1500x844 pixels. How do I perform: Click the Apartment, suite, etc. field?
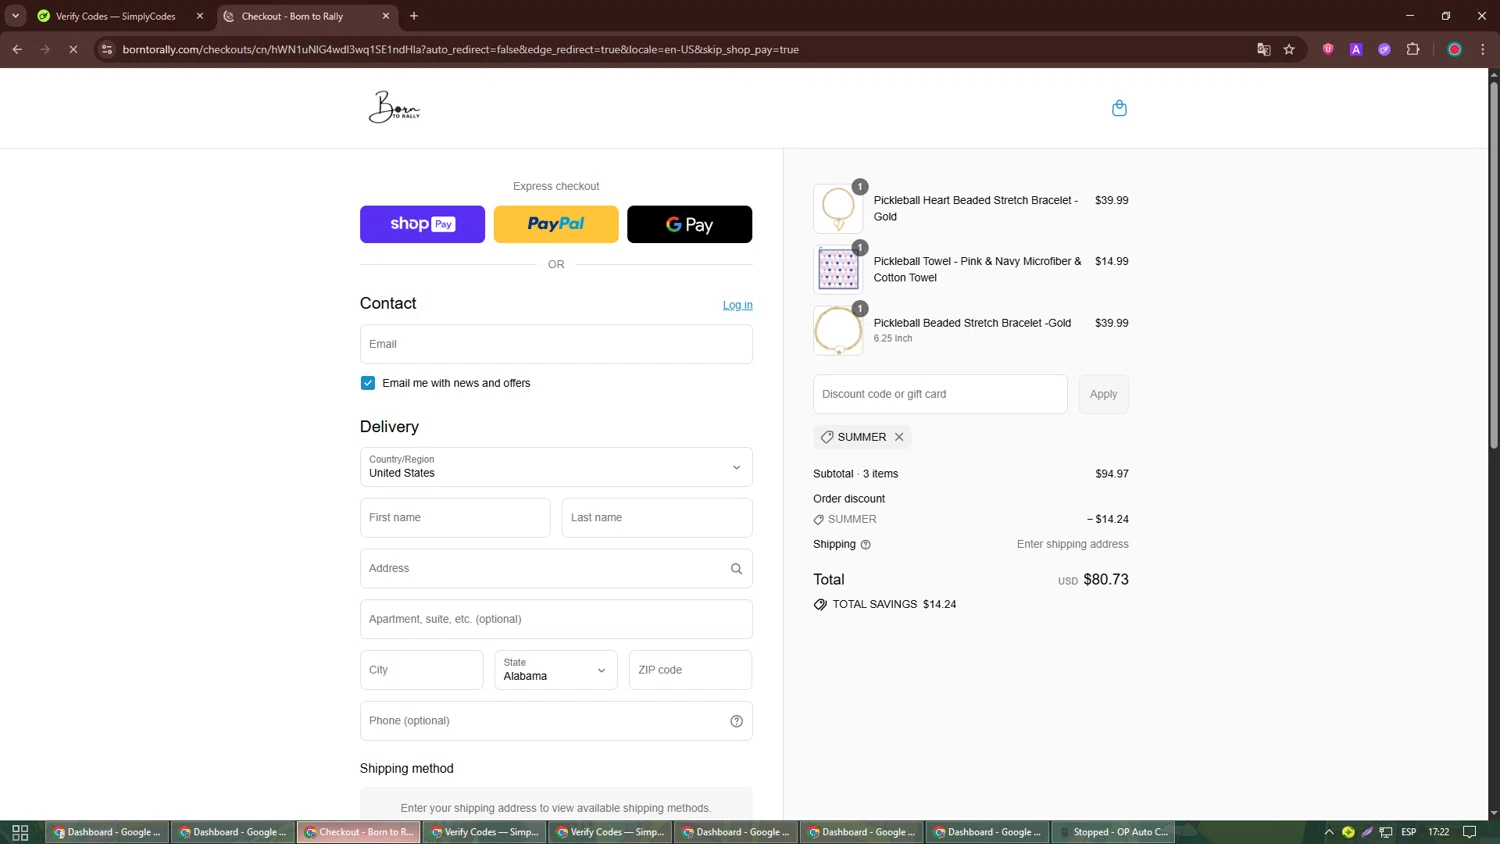click(556, 619)
